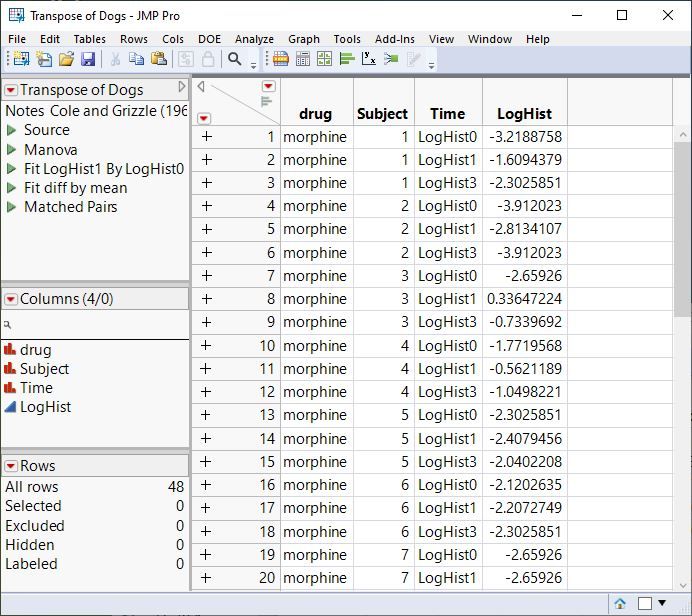692x616 pixels.
Task: Open Fit Y by X toolbar icon
Action: coord(369,59)
